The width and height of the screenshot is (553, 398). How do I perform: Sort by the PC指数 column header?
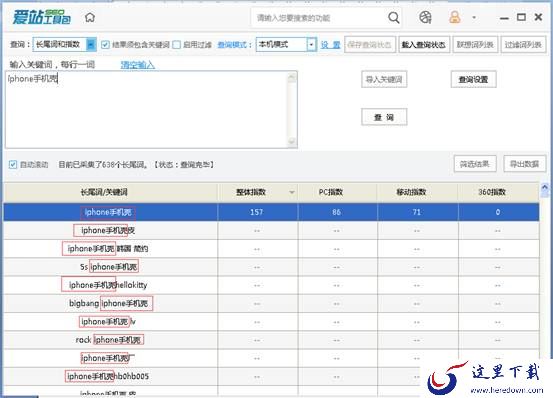[337, 192]
